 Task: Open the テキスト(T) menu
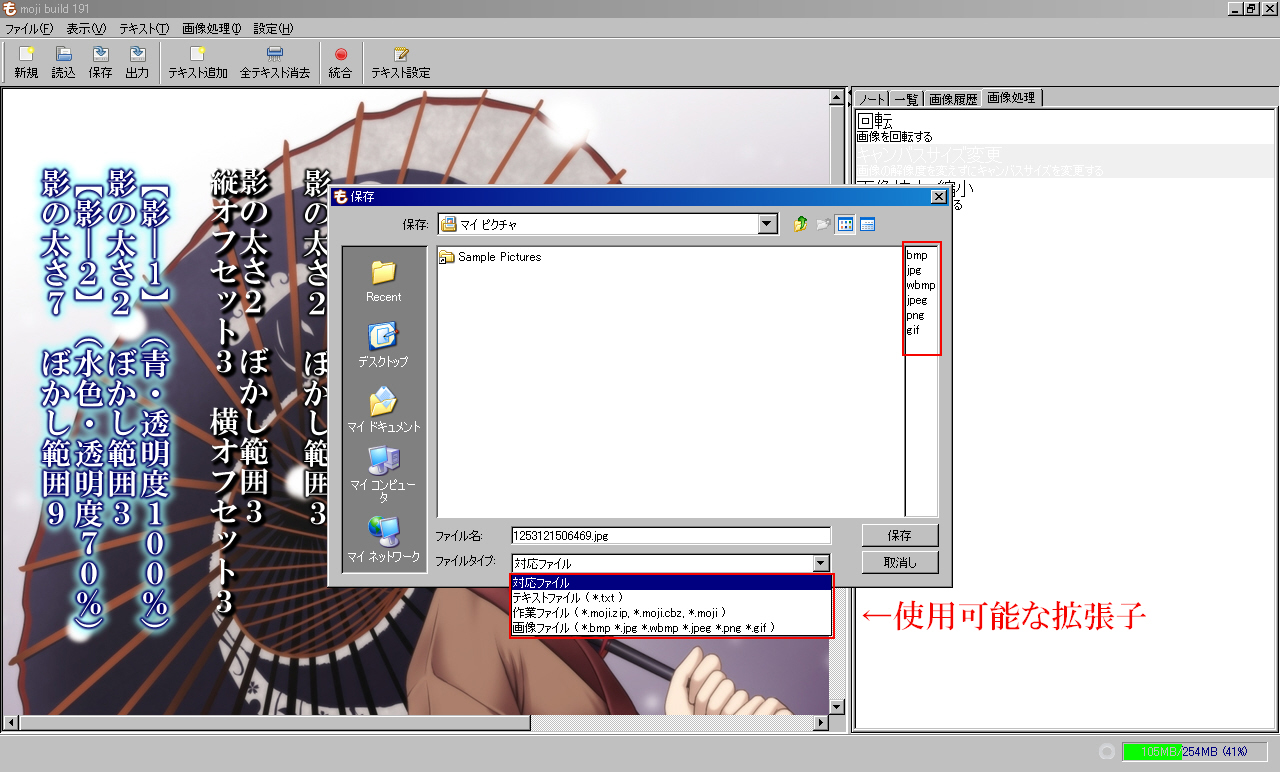[x=144, y=29]
